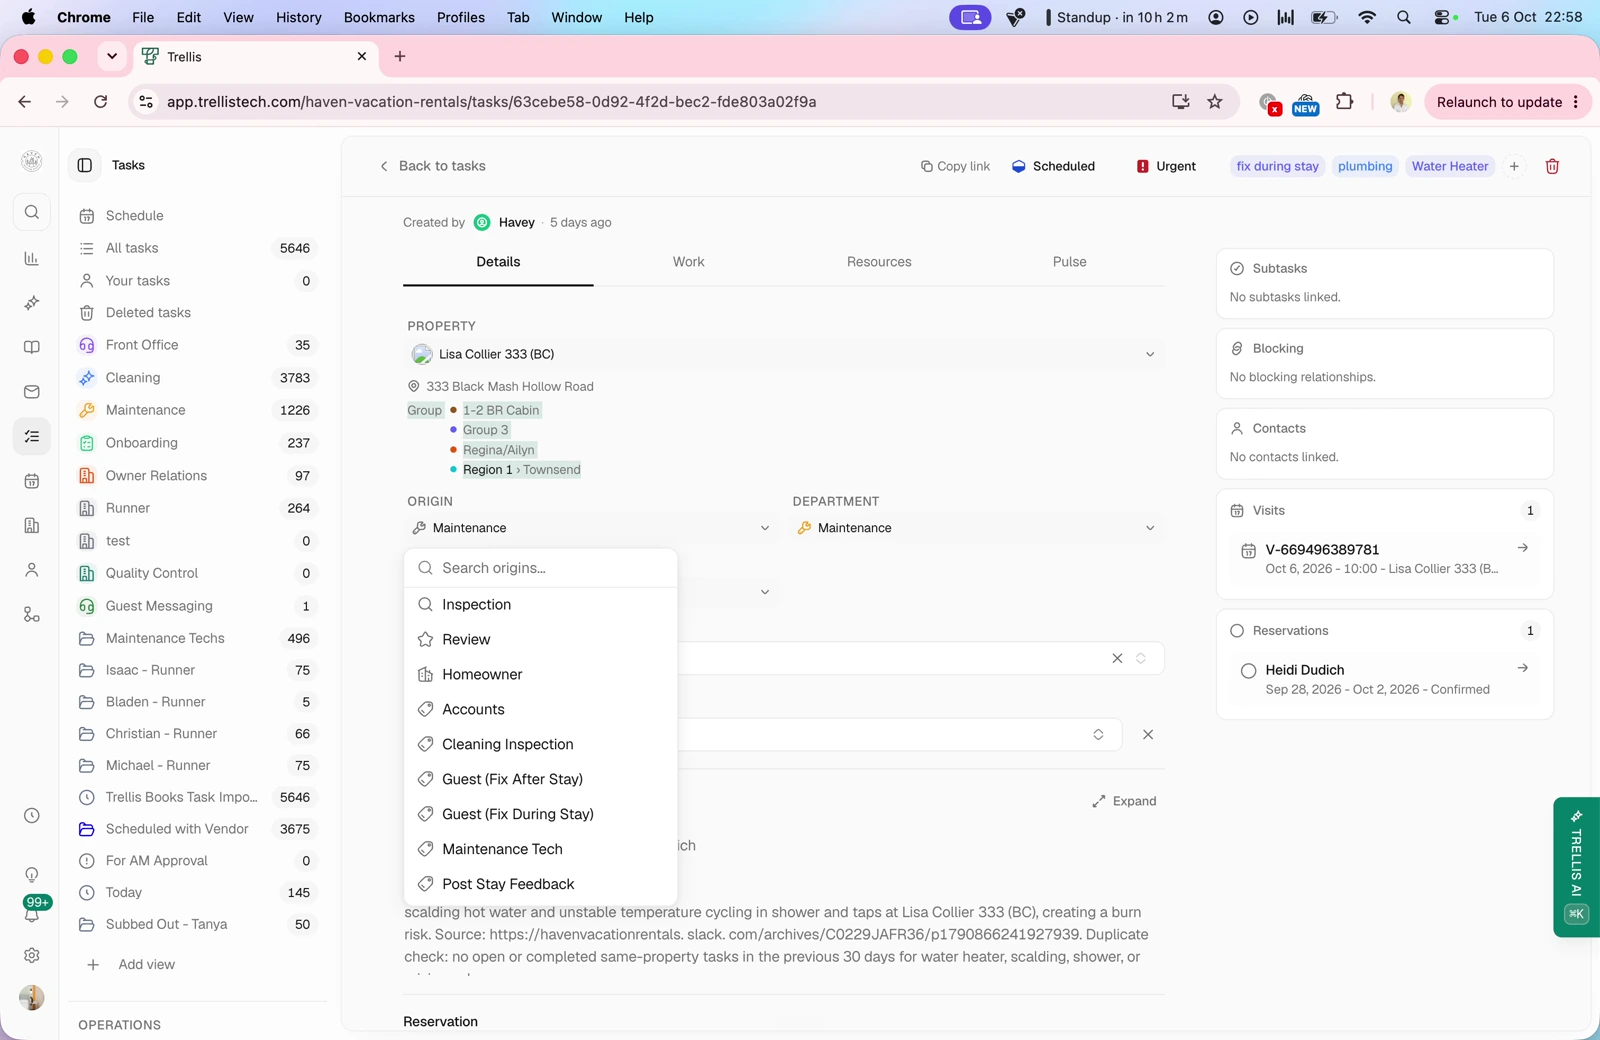
Task: Open search in left icon rail
Action: pyautogui.click(x=32, y=212)
